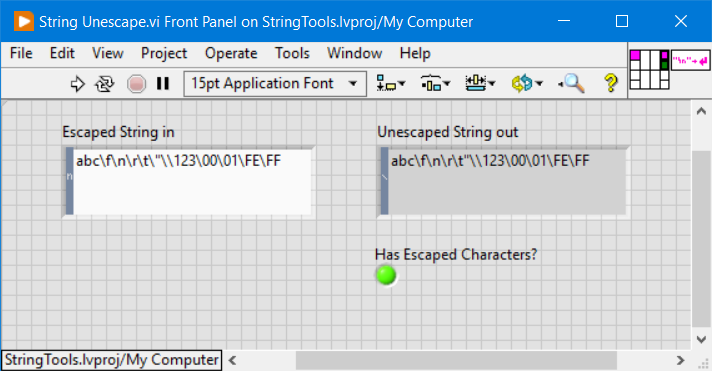
Task: Click the Unescaped String out indicator
Action: coord(507,182)
